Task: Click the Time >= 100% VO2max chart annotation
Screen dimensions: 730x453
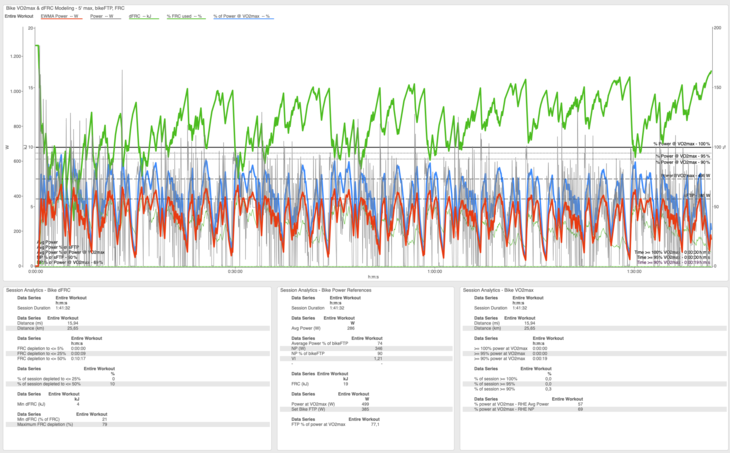Action: click(672, 252)
